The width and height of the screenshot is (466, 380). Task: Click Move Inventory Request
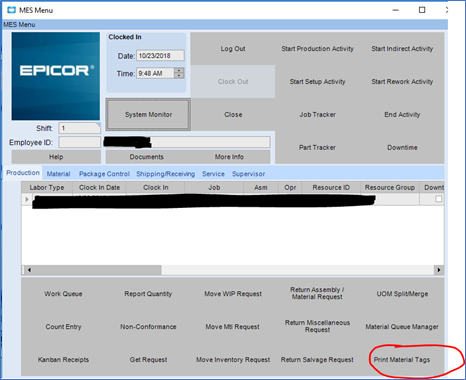tap(233, 360)
